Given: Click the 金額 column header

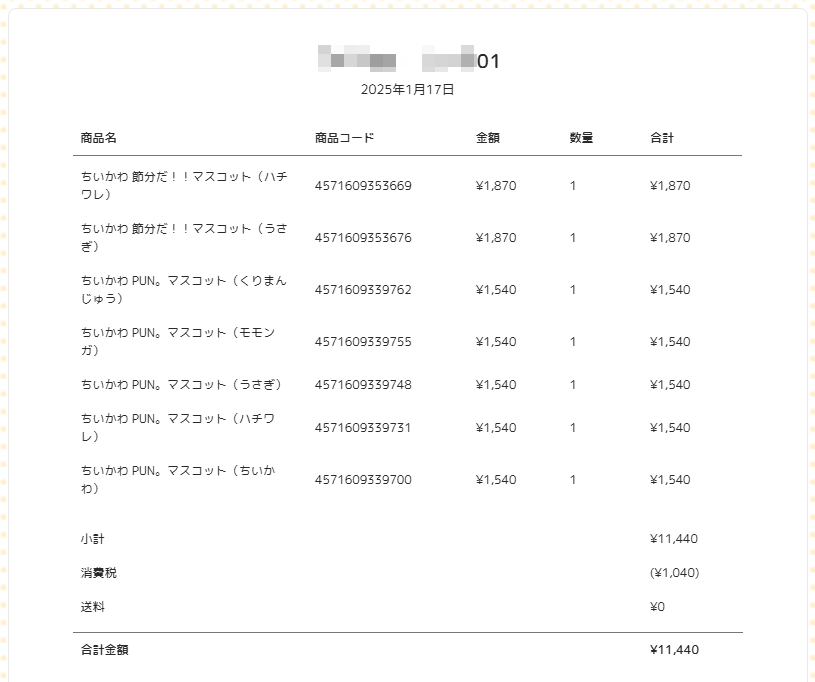Looking at the screenshot, I should tap(488, 138).
